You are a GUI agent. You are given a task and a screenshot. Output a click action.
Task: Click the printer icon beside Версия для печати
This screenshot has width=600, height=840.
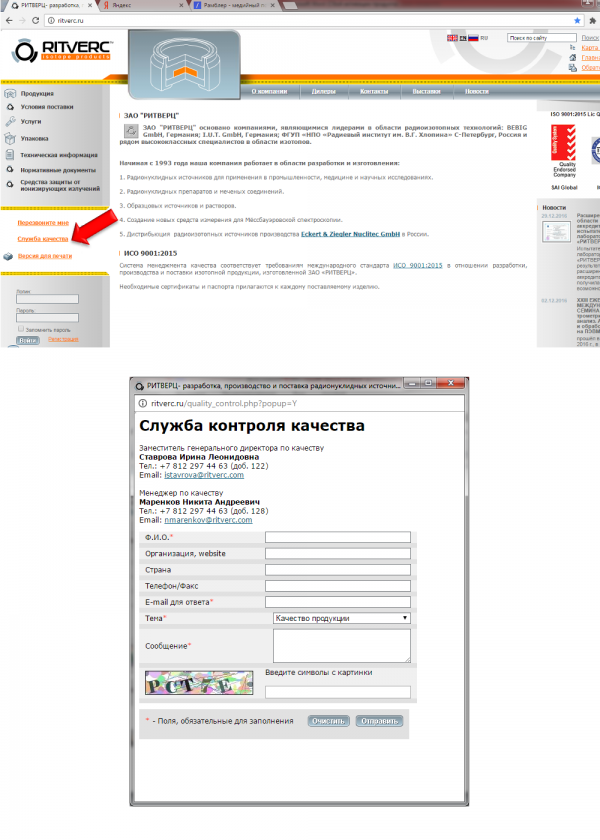click(x=8, y=257)
